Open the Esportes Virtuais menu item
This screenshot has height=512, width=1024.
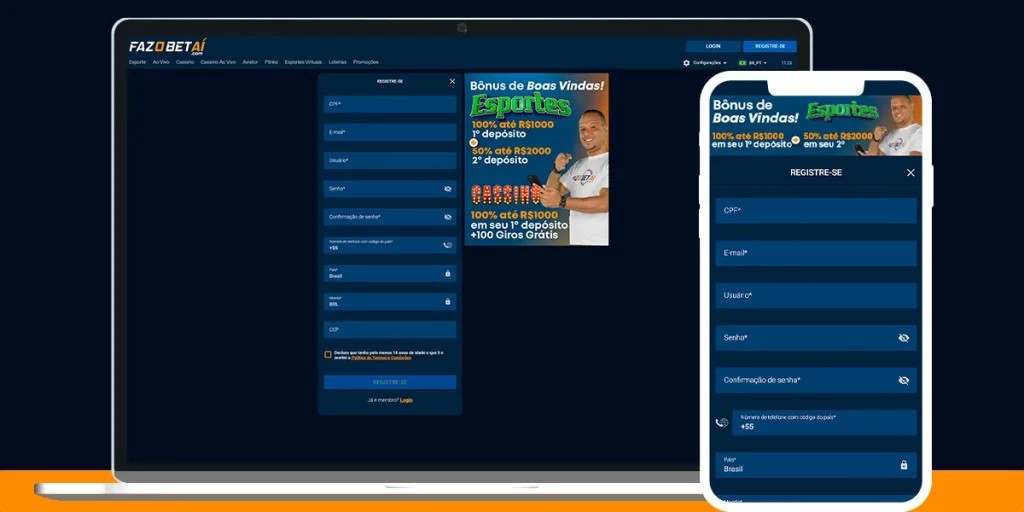pos(303,62)
